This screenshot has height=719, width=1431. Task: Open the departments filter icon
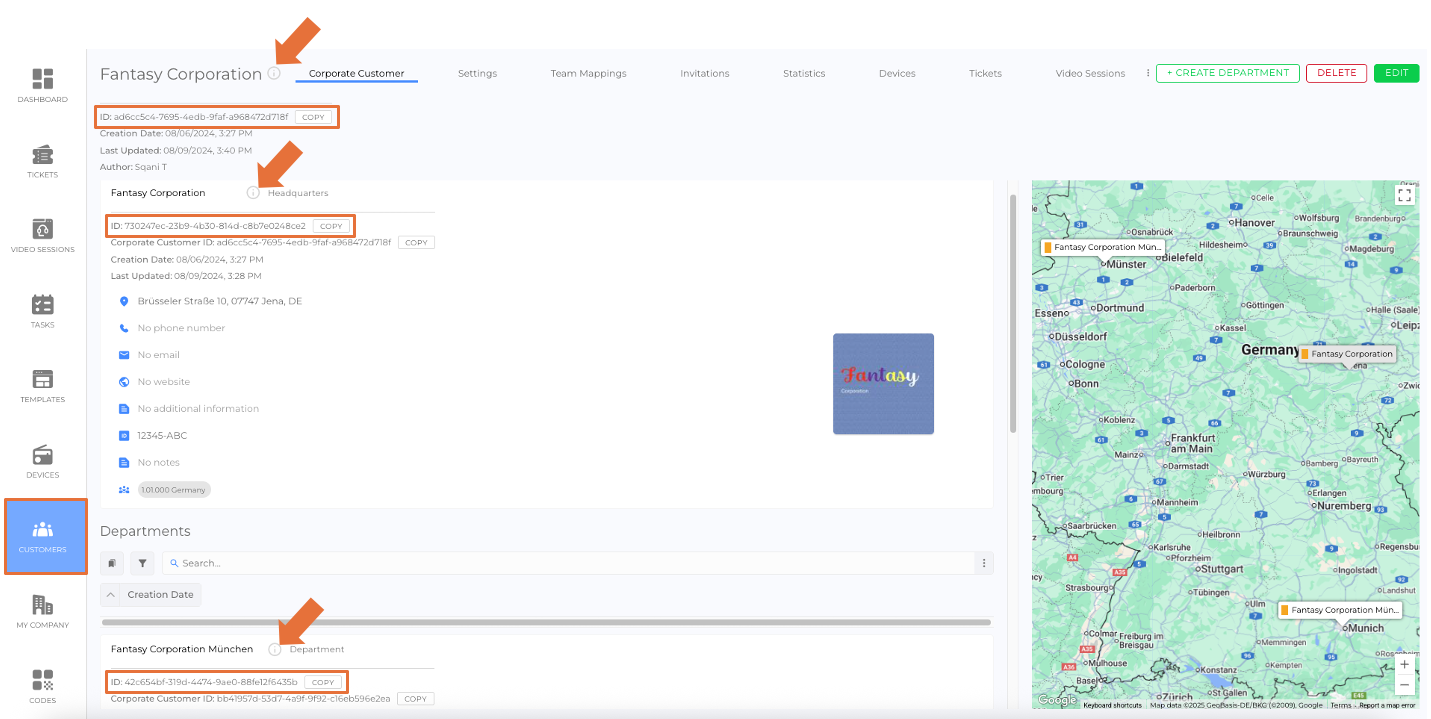click(143, 563)
